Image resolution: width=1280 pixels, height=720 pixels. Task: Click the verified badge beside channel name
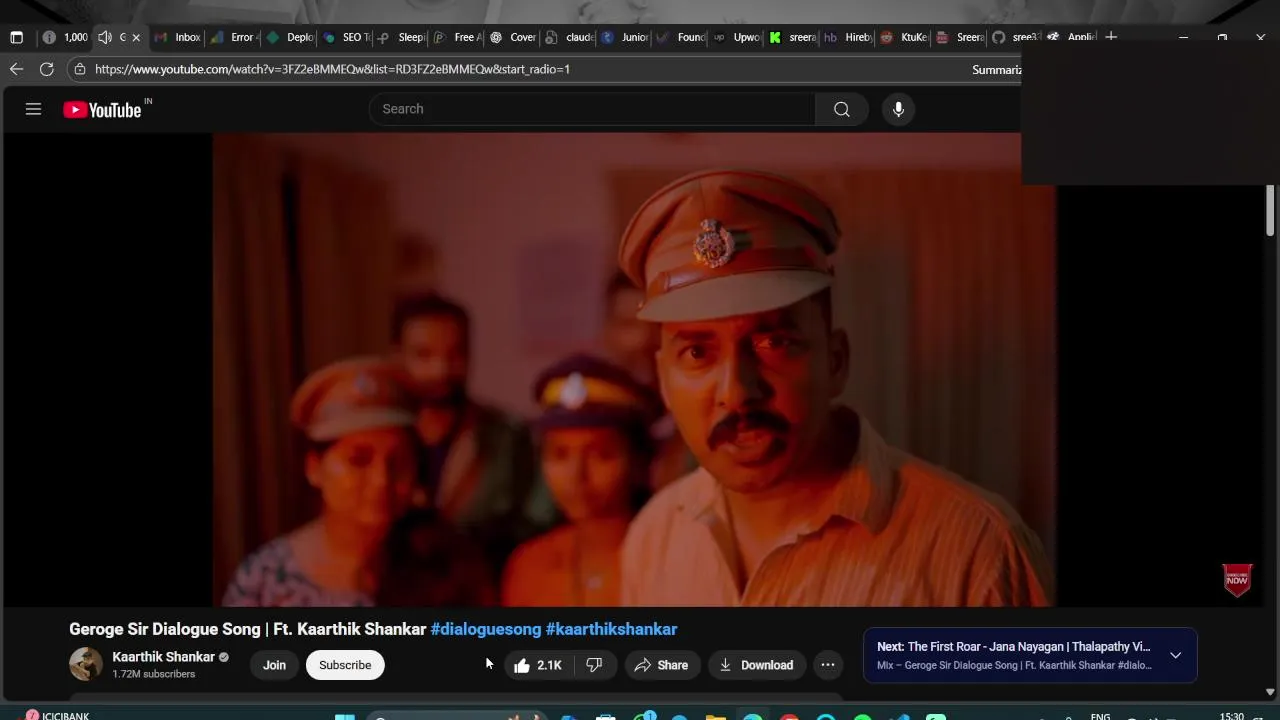(224, 657)
